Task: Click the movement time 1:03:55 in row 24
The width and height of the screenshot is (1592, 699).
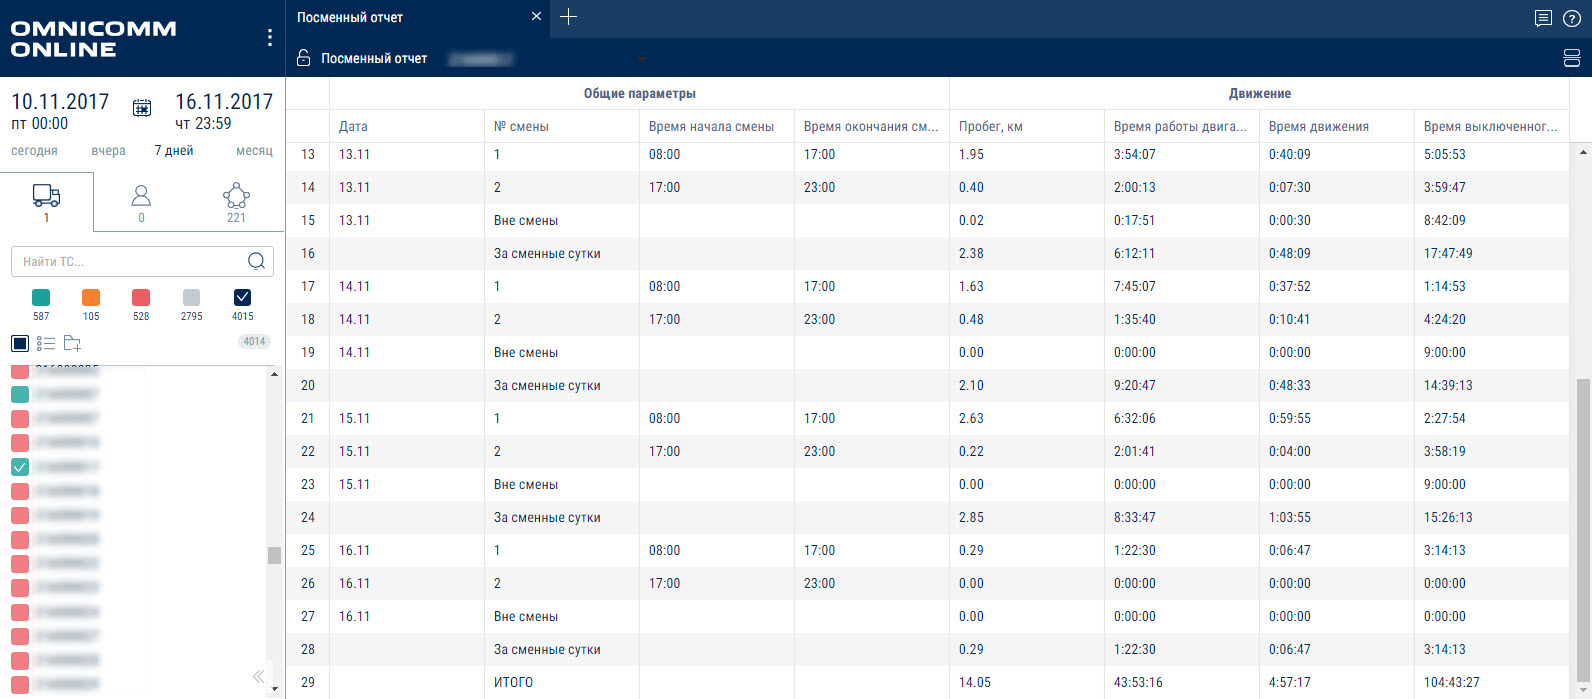Action: (1290, 517)
